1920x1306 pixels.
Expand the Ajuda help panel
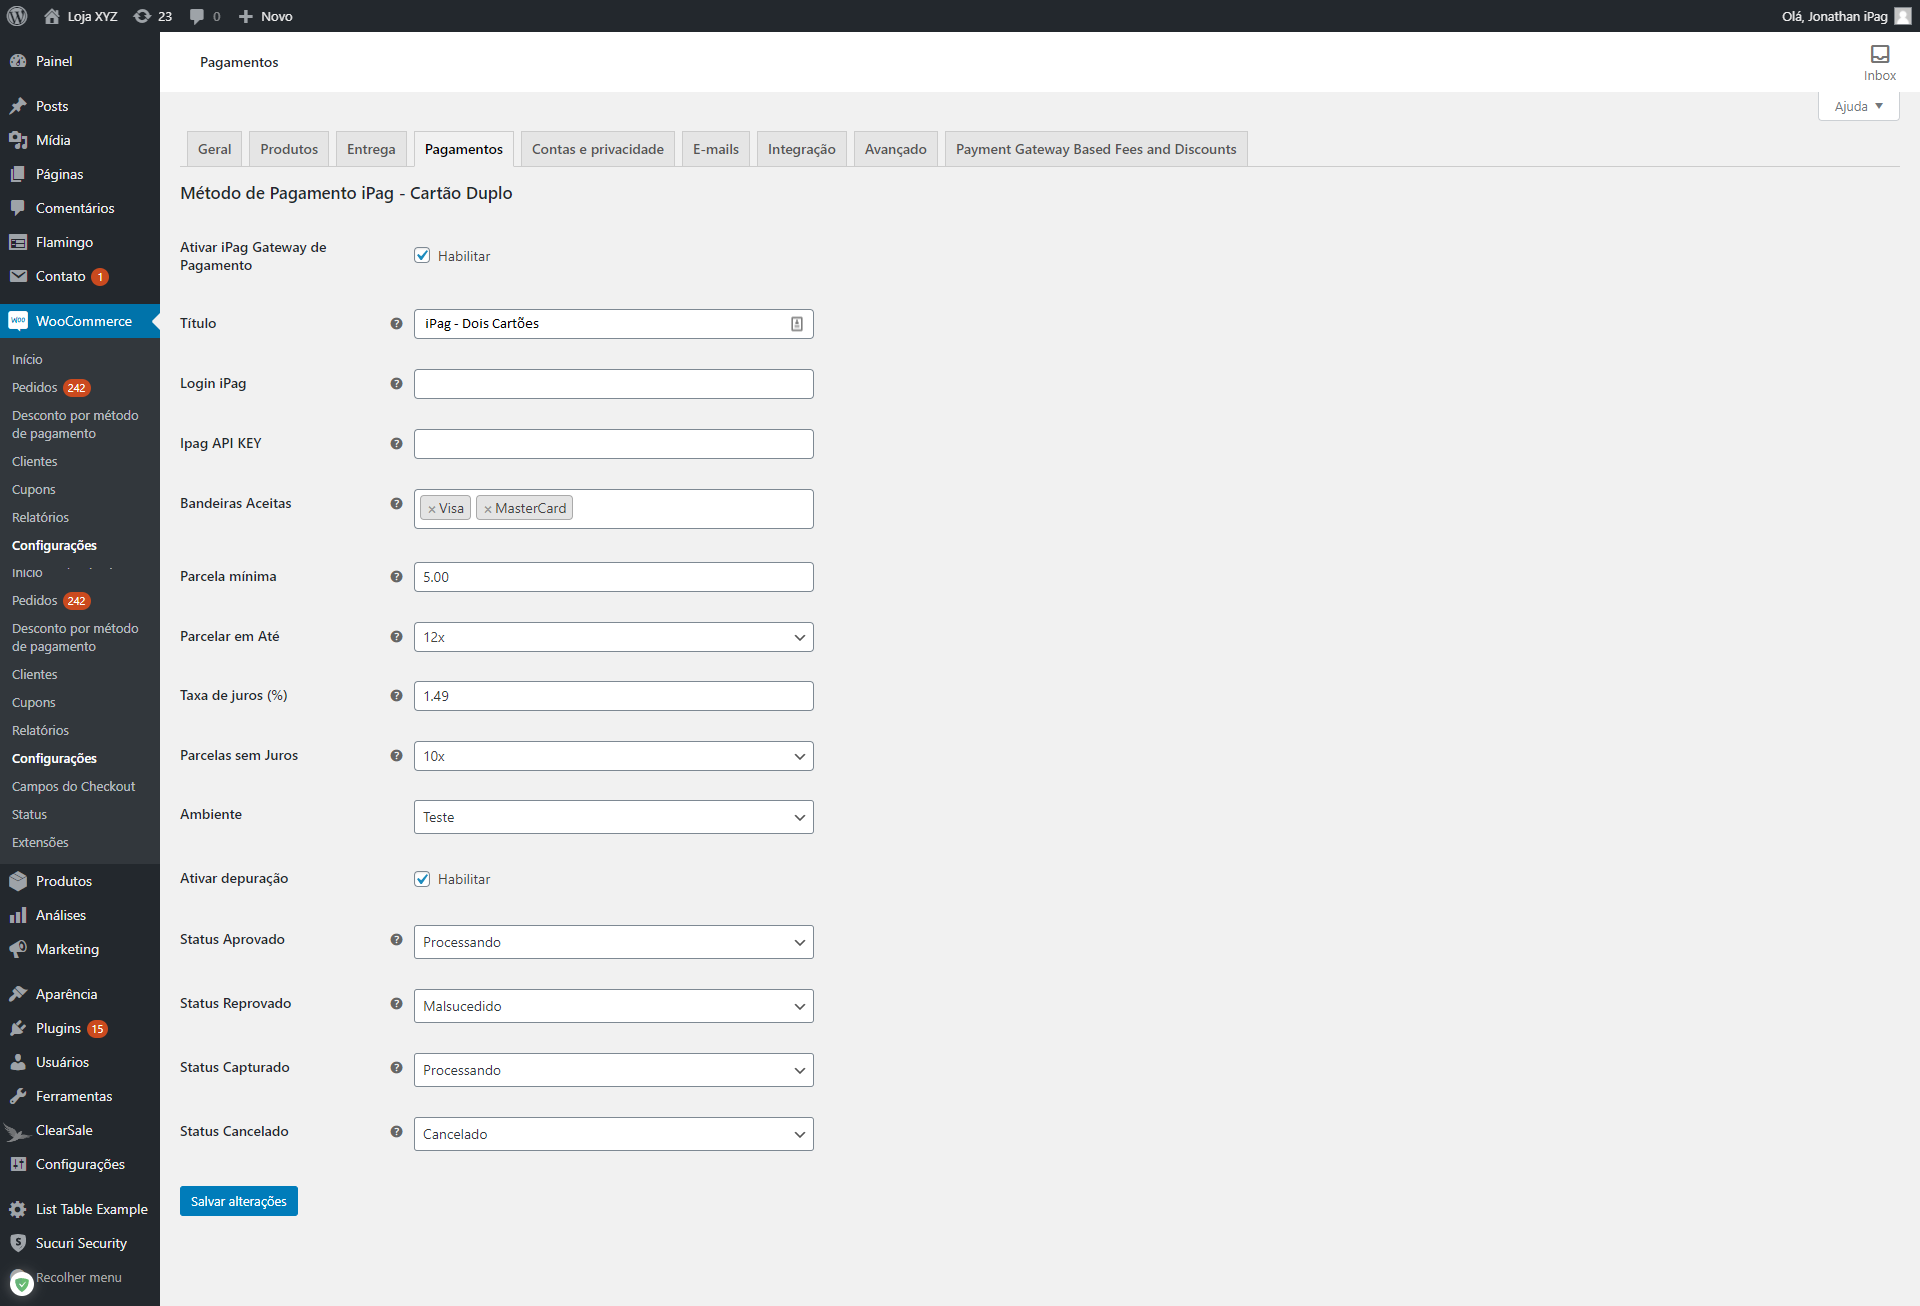point(1858,106)
